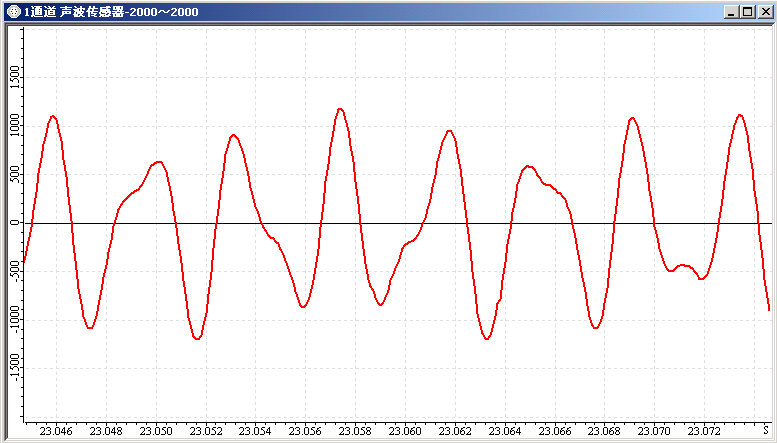Click the 500 amplitude axis label
The image size is (777, 443).
pyautogui.click(x=14, y=174)
